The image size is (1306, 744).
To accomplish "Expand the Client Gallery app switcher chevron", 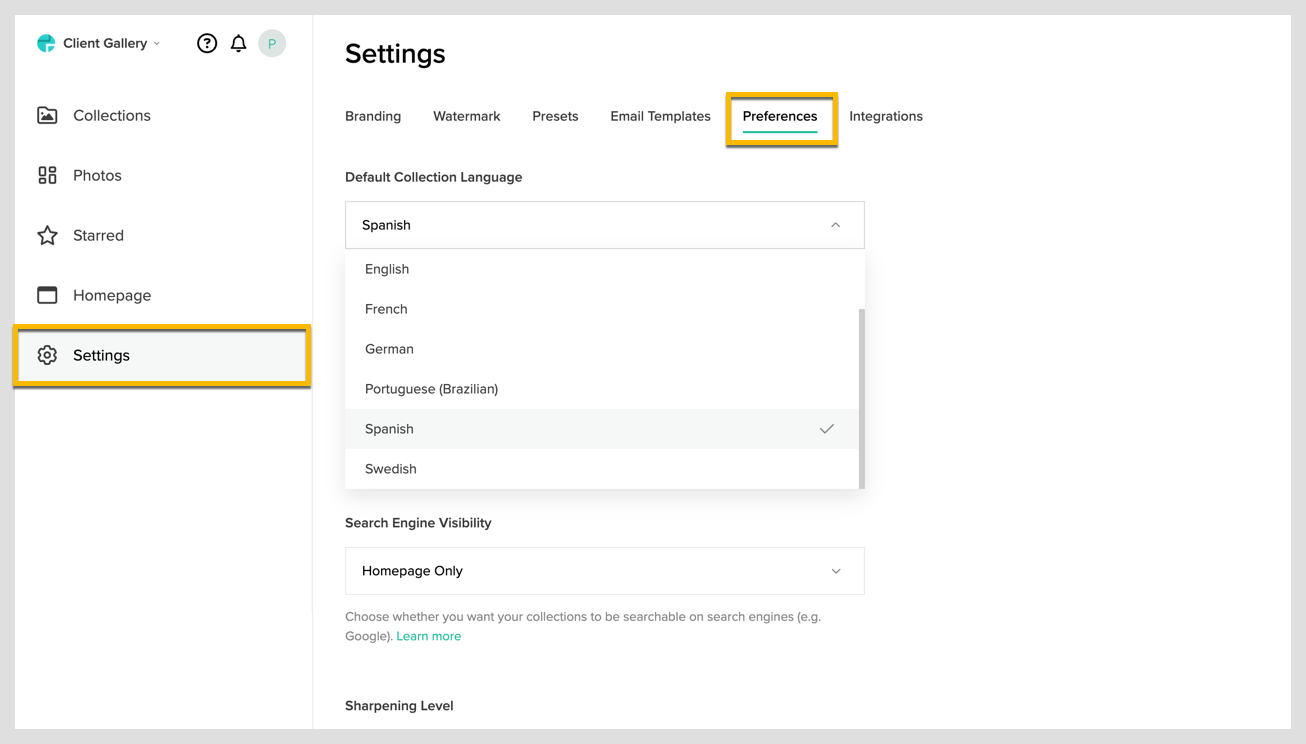I will coord(157,44).
